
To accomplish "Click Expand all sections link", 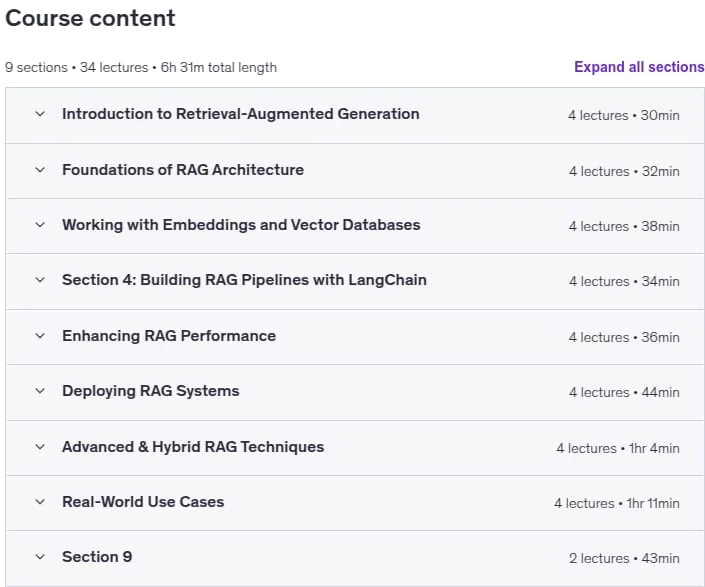I will 639,67.
